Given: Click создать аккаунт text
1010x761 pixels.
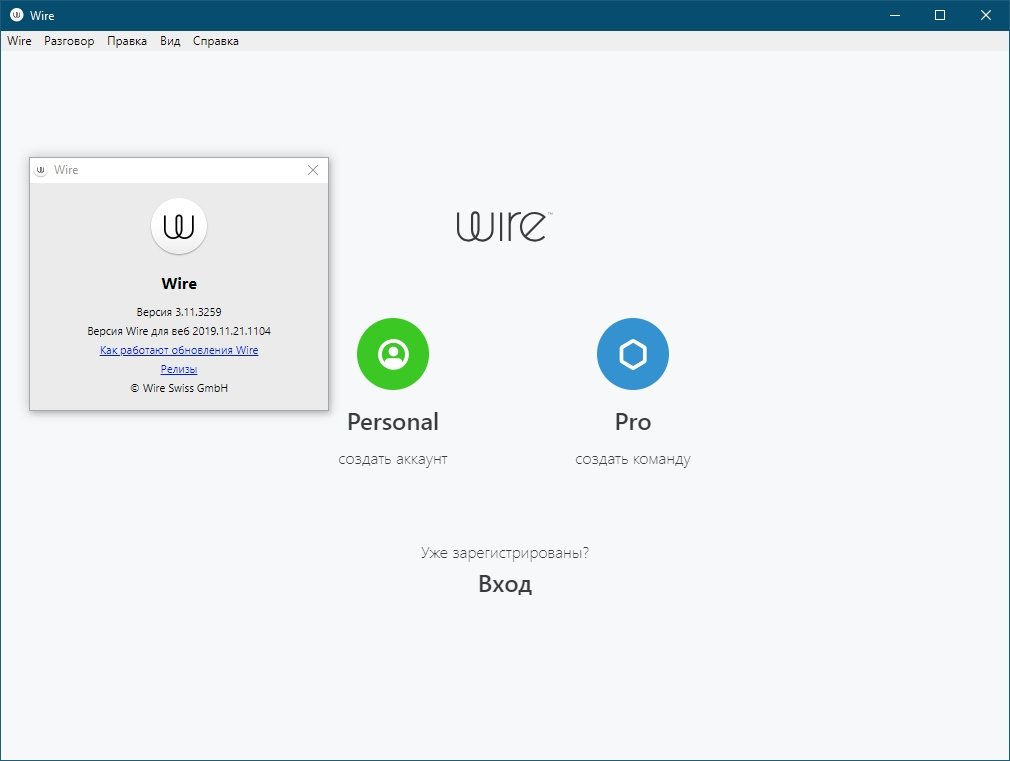Looking at the screenshot, I should coord(393,459).
